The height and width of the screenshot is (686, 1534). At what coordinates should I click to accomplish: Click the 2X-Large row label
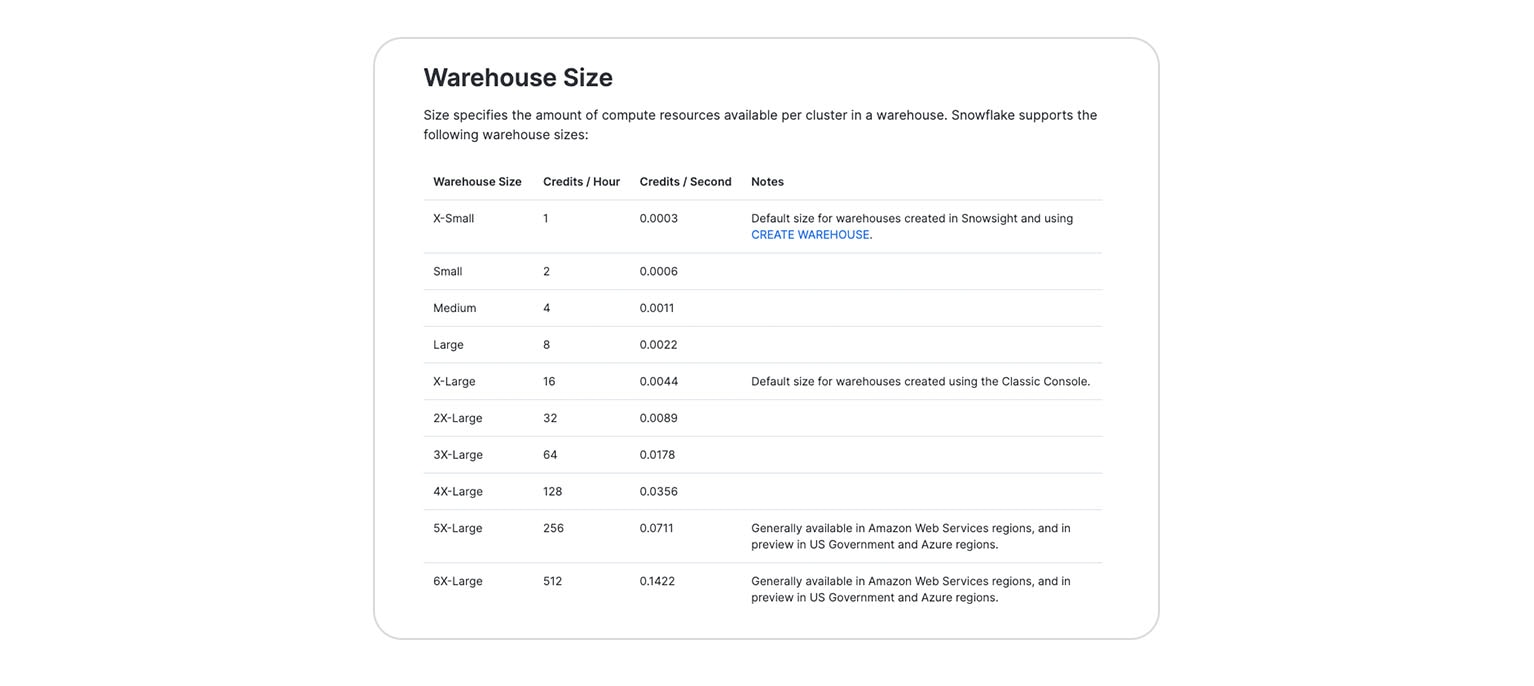[458, 418]
